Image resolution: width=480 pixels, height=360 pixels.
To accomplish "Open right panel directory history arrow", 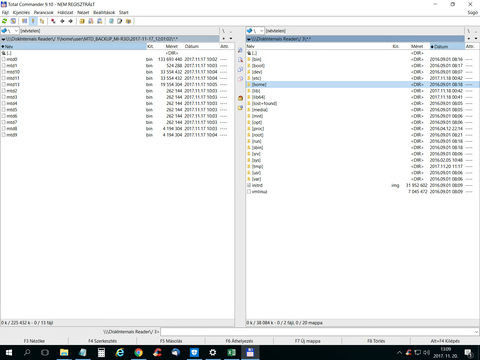I will [476, 39].
